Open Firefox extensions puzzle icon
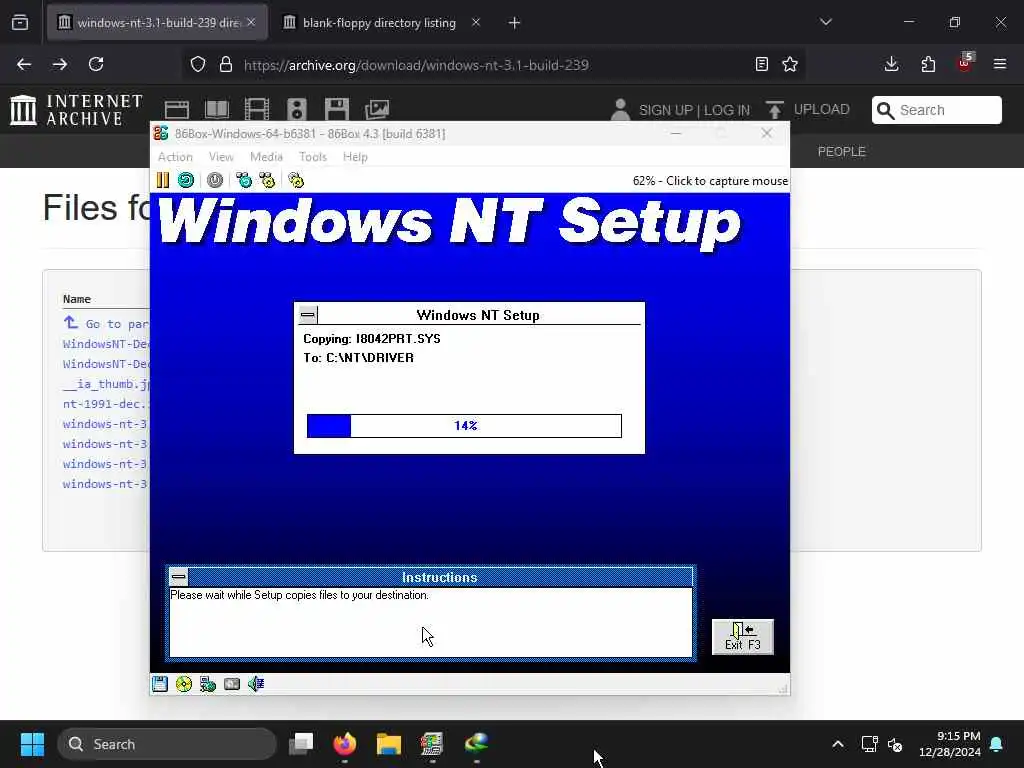 click(928, 64)
